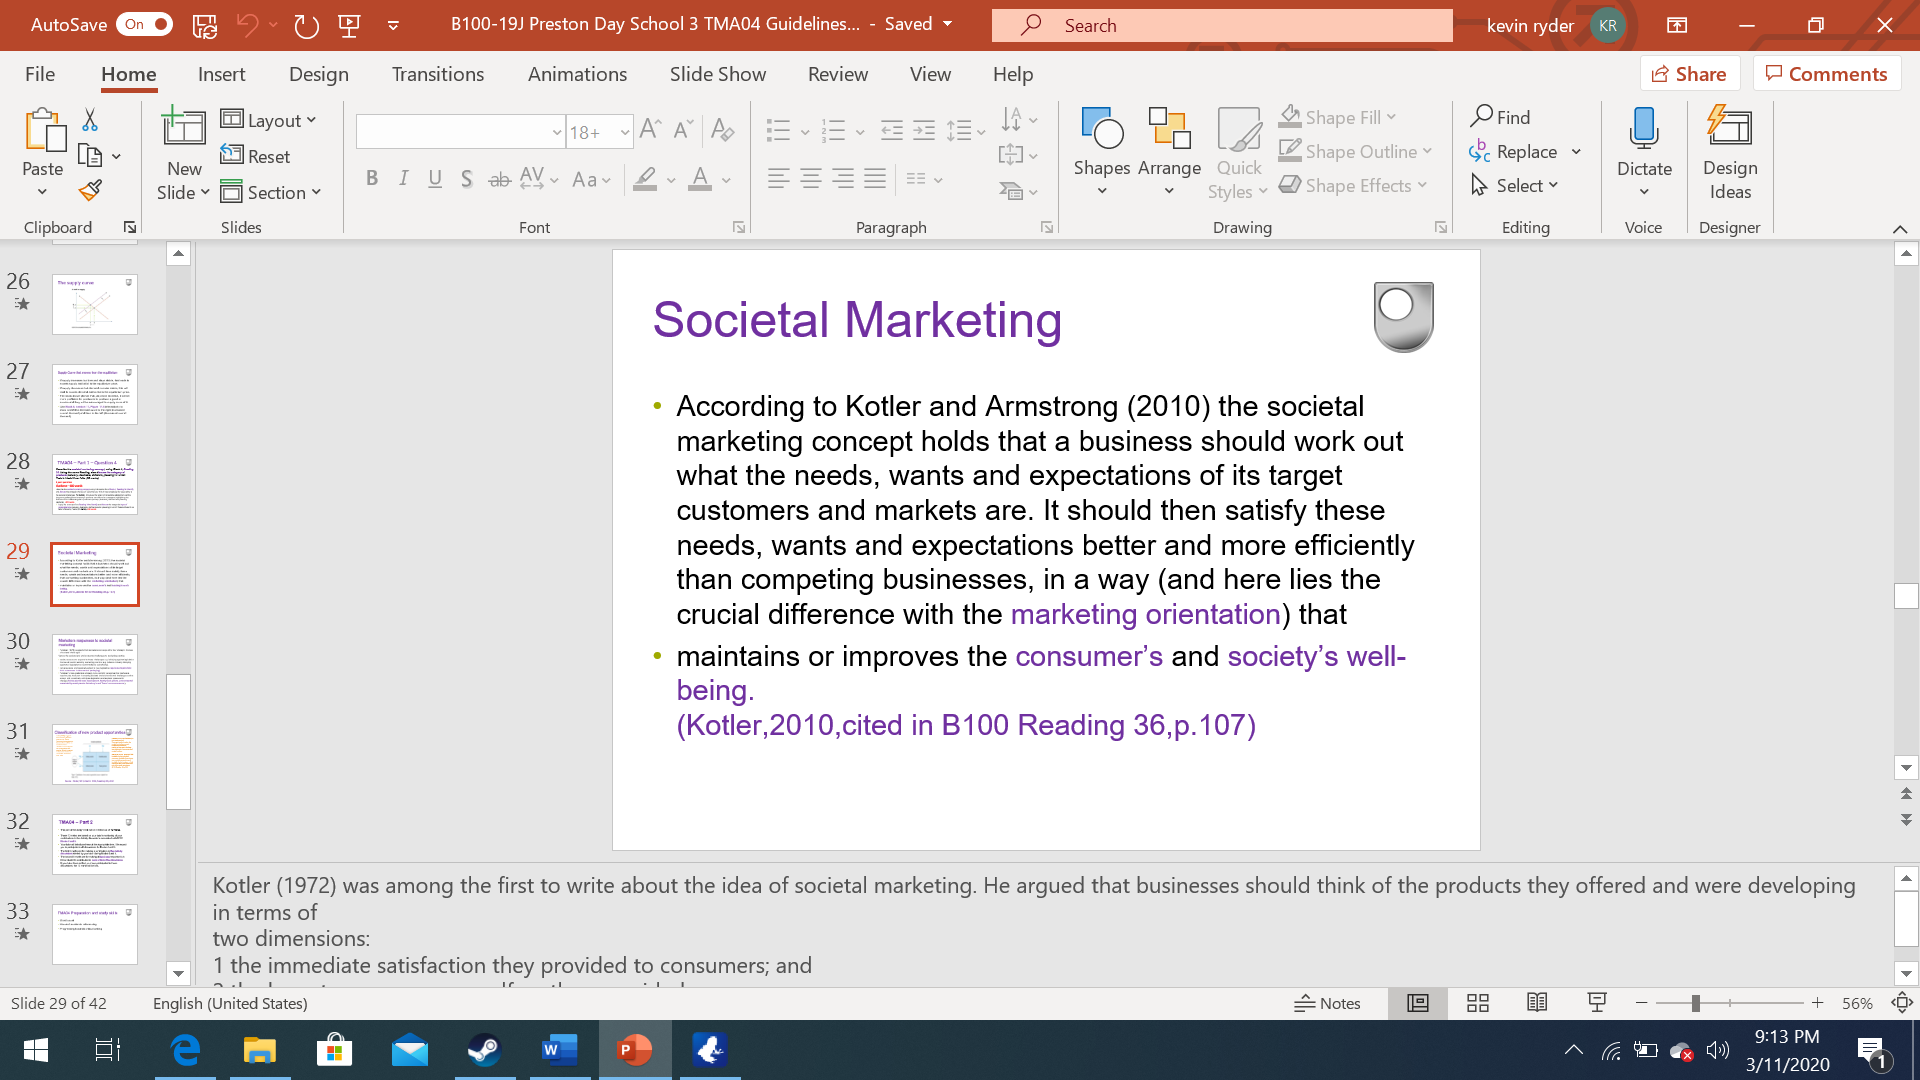The width and height of the screenshot is (1920, 1080).
Task: Open File Explorer from taskbar
Action: tap(260, 1050)
